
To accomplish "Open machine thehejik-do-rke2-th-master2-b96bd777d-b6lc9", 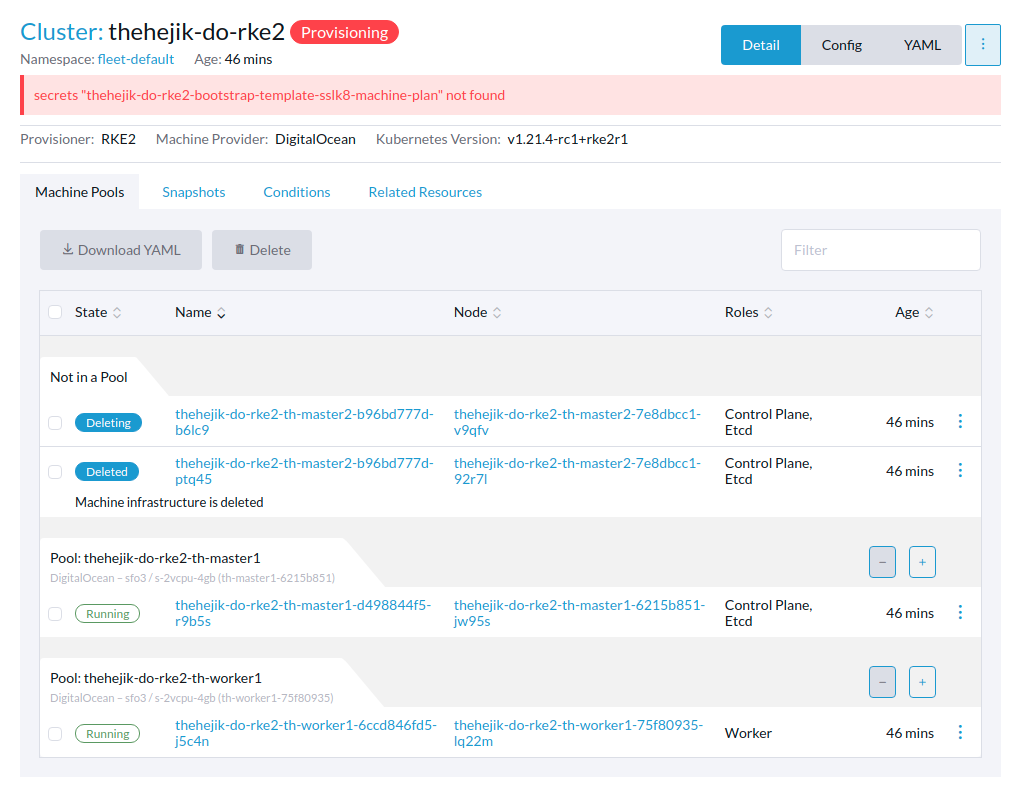I will [x=304, y=422].
